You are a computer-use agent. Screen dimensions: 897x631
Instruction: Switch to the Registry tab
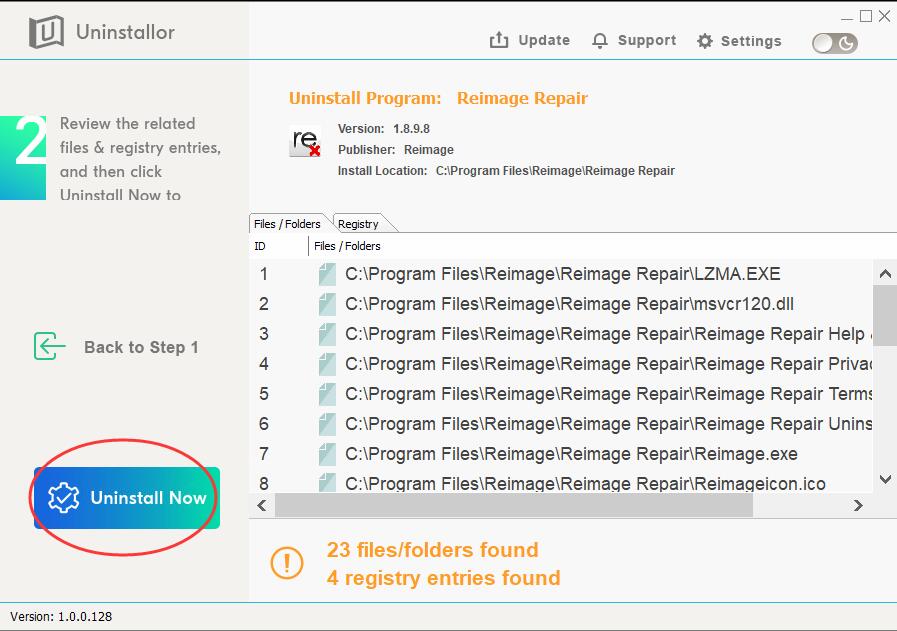pos(359,224)
